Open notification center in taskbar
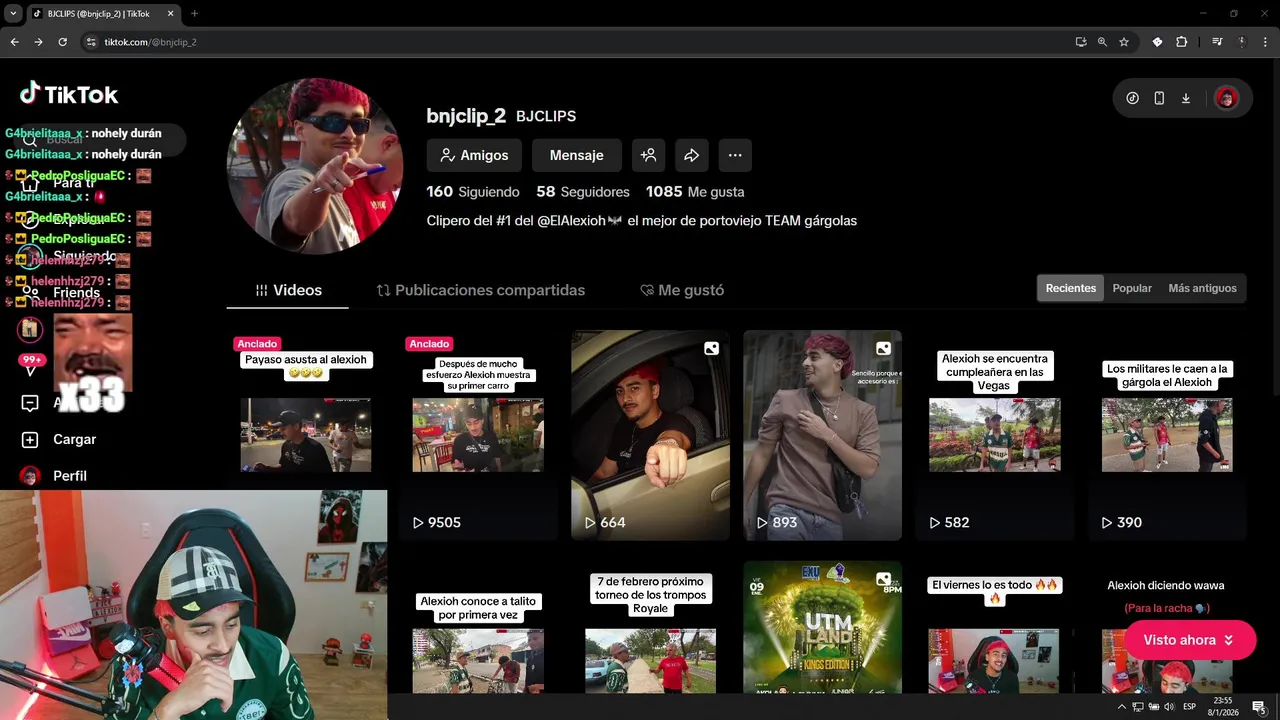The width and height of the screenshot is (1280, 720). [1258, 707]
